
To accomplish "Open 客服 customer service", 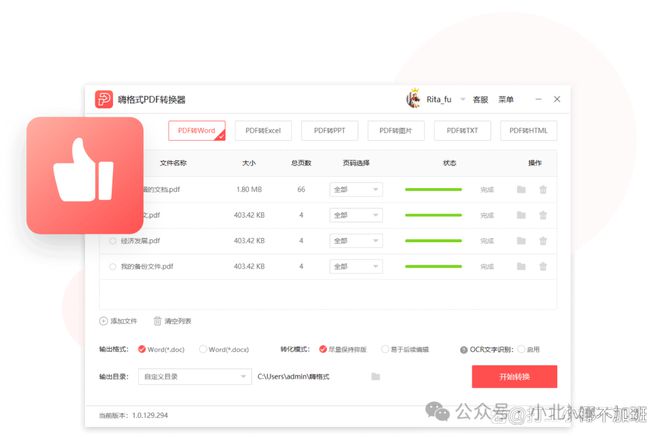I will (480, 100).
